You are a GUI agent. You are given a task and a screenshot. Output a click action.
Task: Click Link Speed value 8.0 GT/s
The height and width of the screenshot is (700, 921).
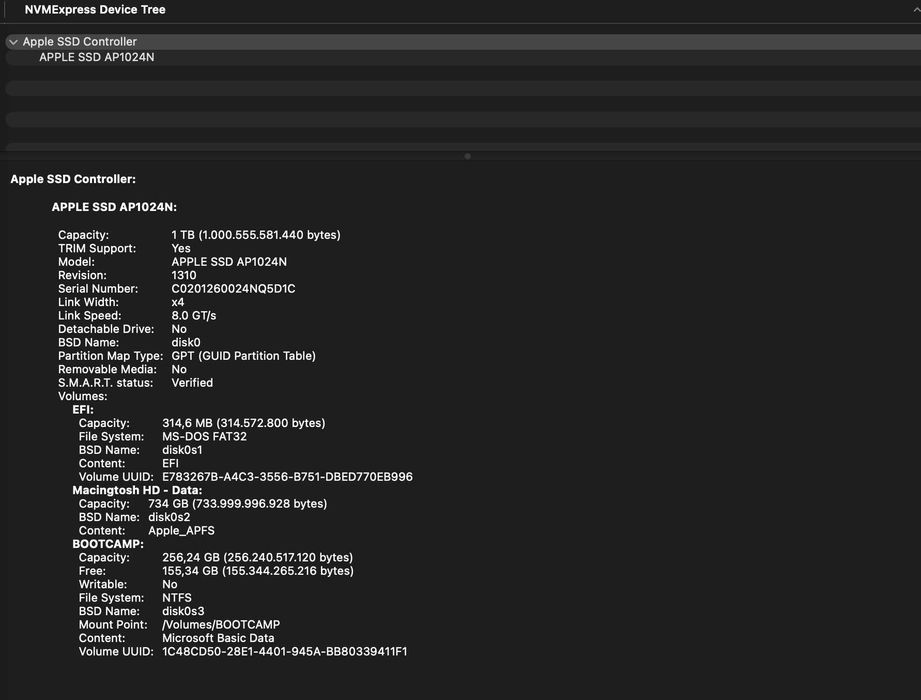click(x=194, y=316)
